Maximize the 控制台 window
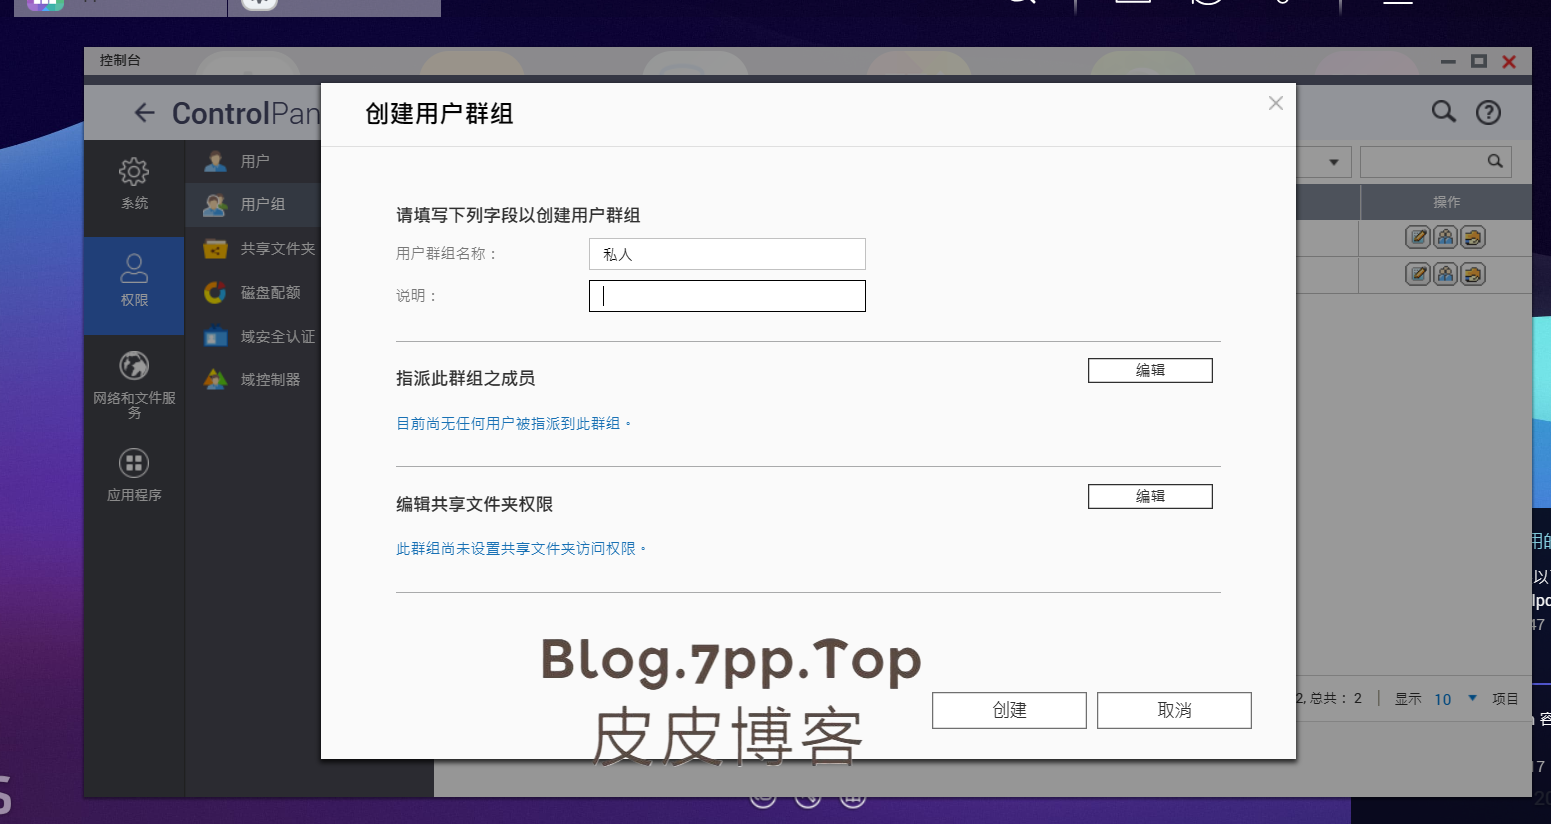1551x824 pixels. pos(1479,61)
